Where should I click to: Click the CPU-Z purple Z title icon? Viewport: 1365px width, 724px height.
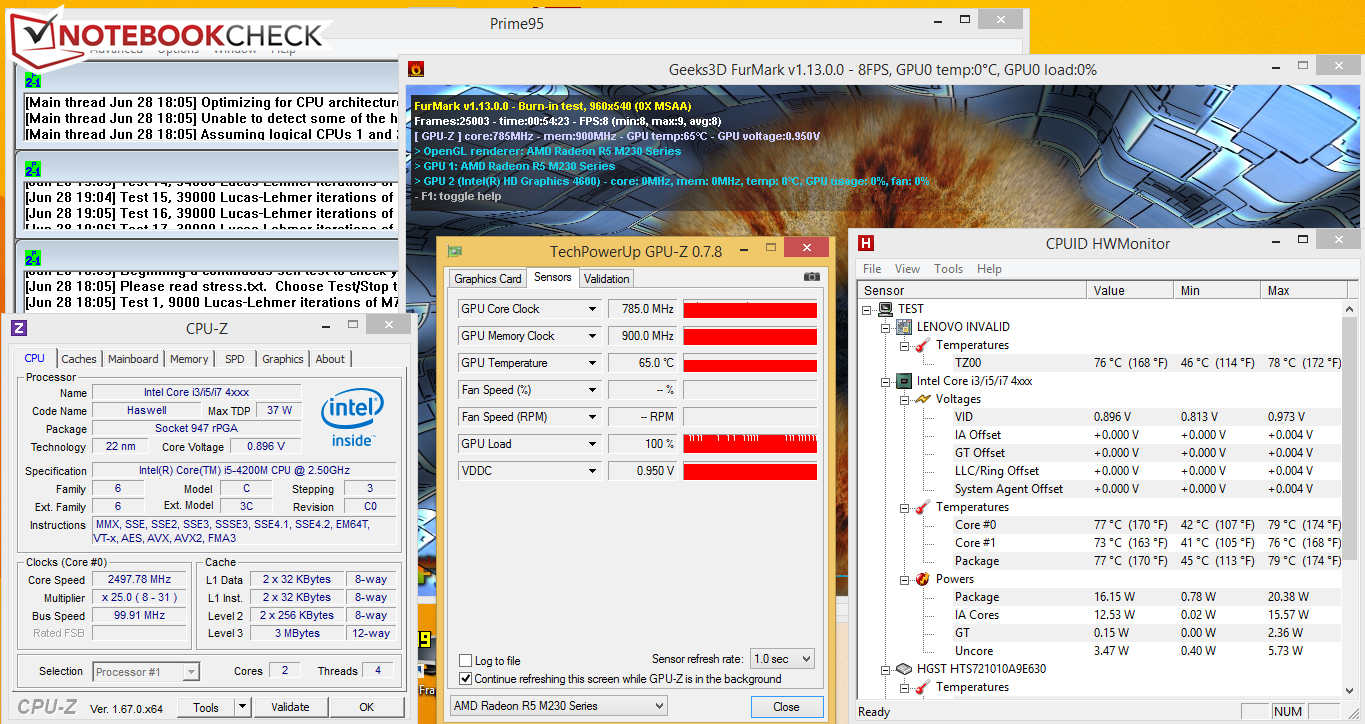(x=19, y=328)
